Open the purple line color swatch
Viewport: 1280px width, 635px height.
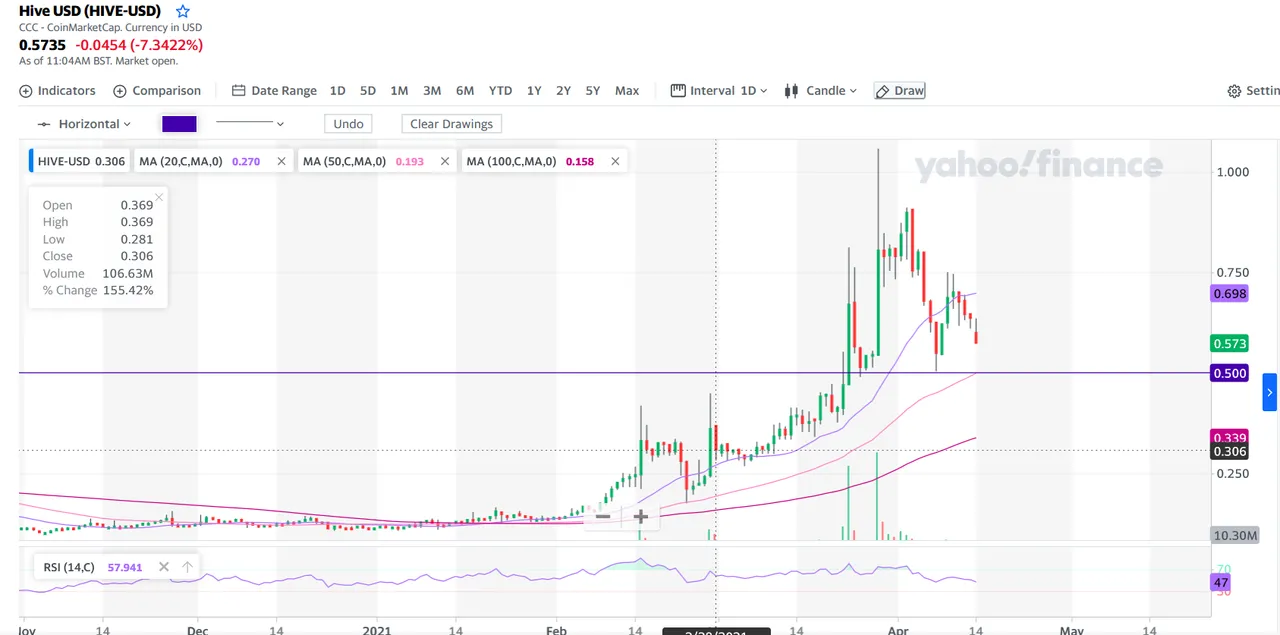(179, 124)
